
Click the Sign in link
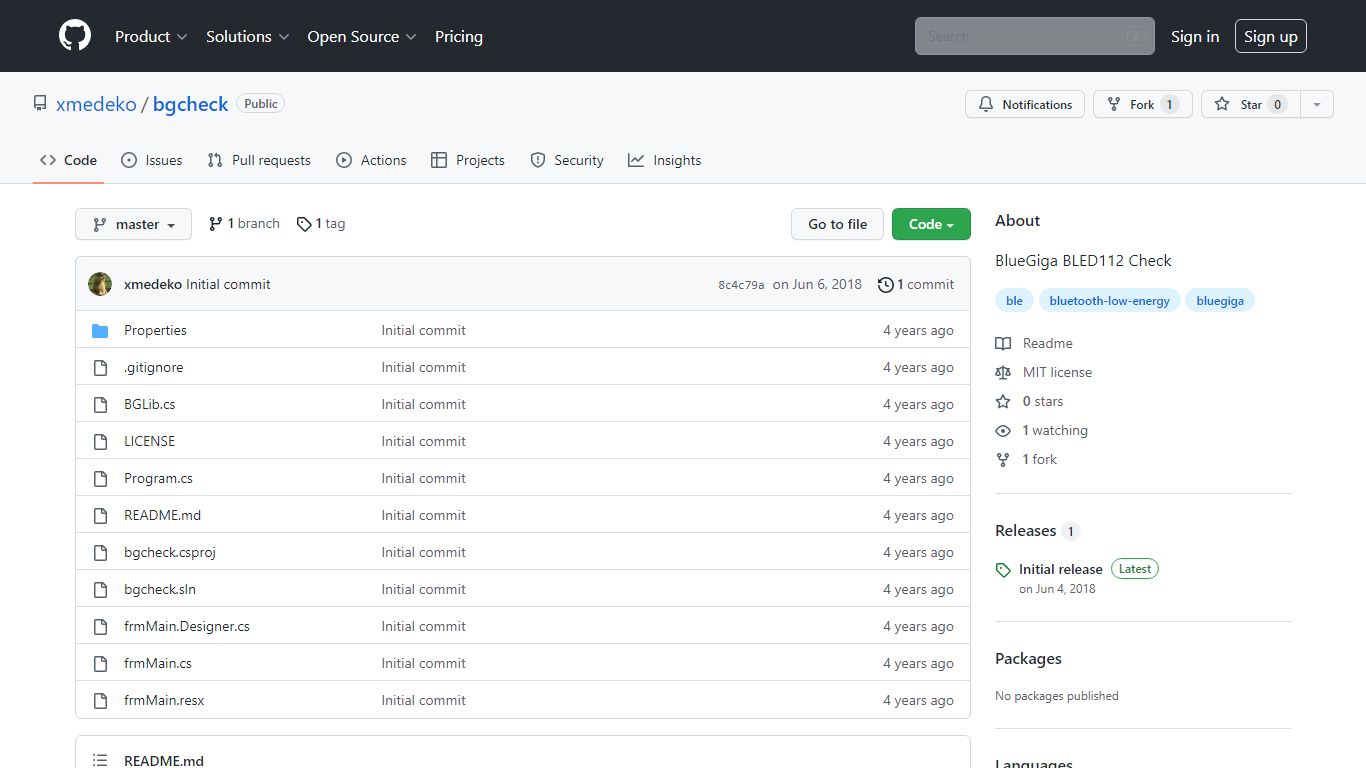pos(1195,36)
